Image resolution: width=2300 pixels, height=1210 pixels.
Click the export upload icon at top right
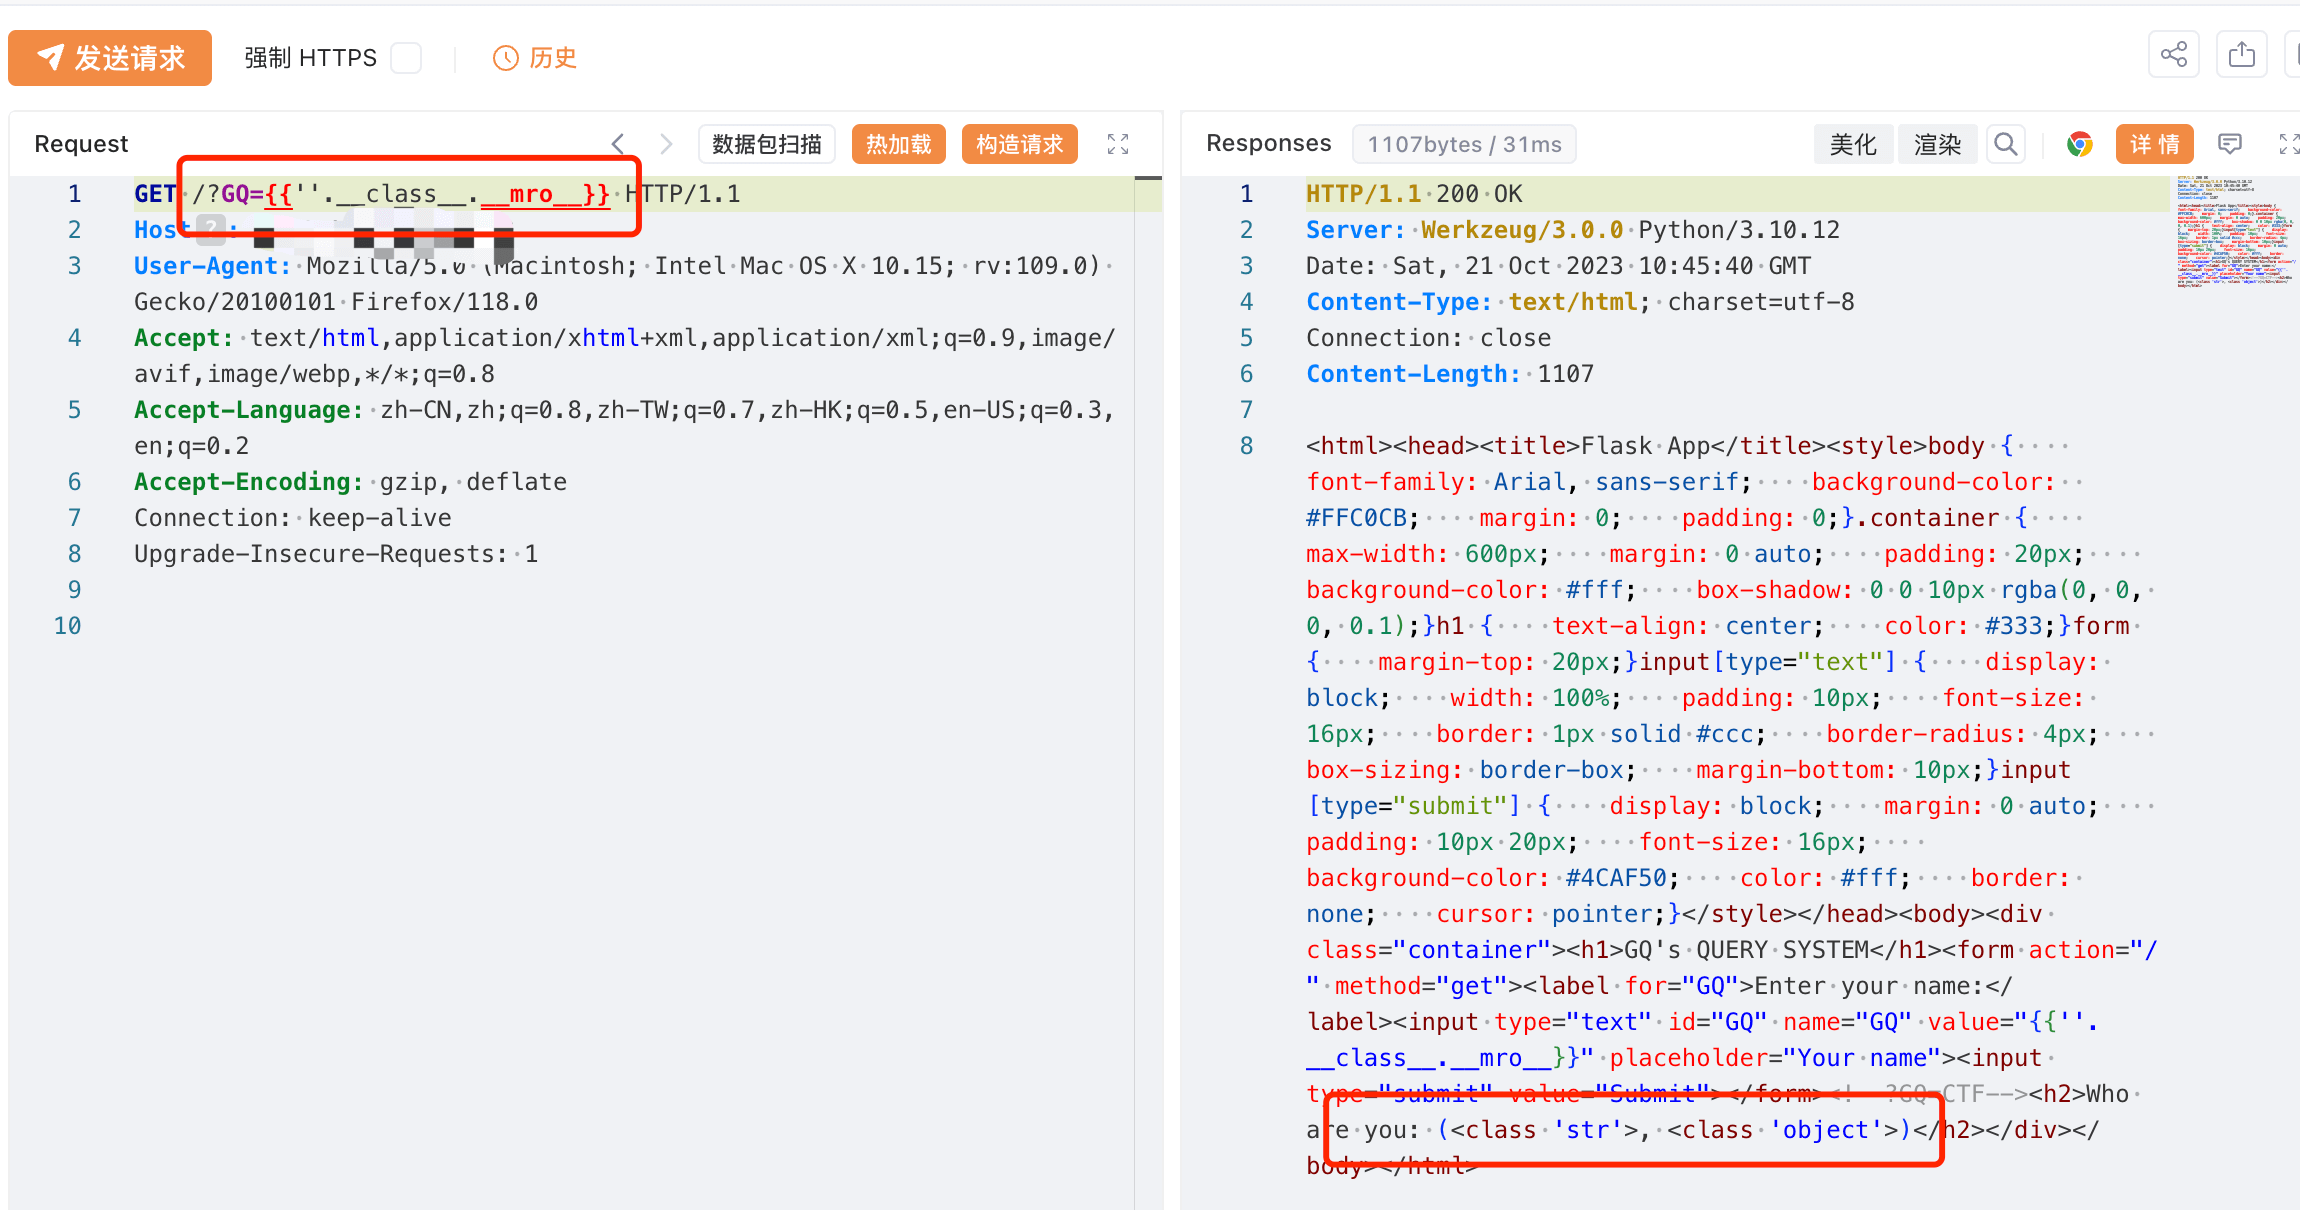[2242, 54]
